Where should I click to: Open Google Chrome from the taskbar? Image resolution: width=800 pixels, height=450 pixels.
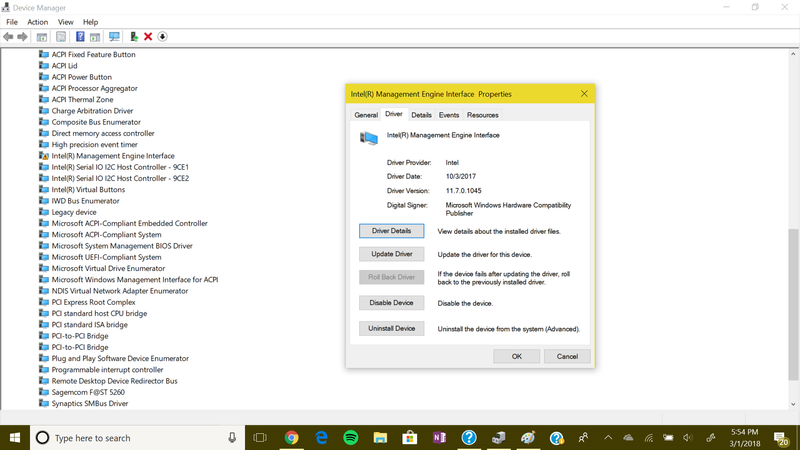point(291,438)
